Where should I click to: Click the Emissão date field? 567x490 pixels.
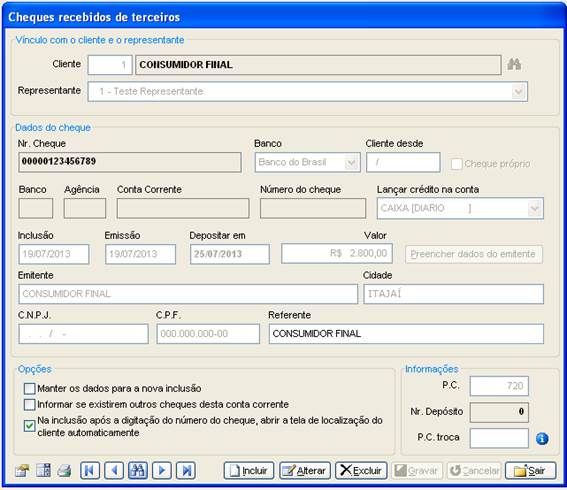(x=141, y=254)
